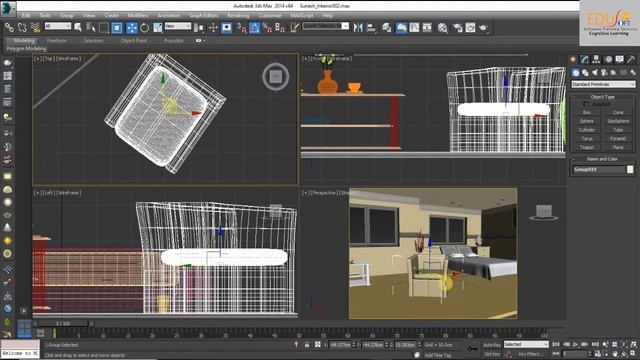
Task: Open the selection filter dropdown
Action: tap(58, 26)
